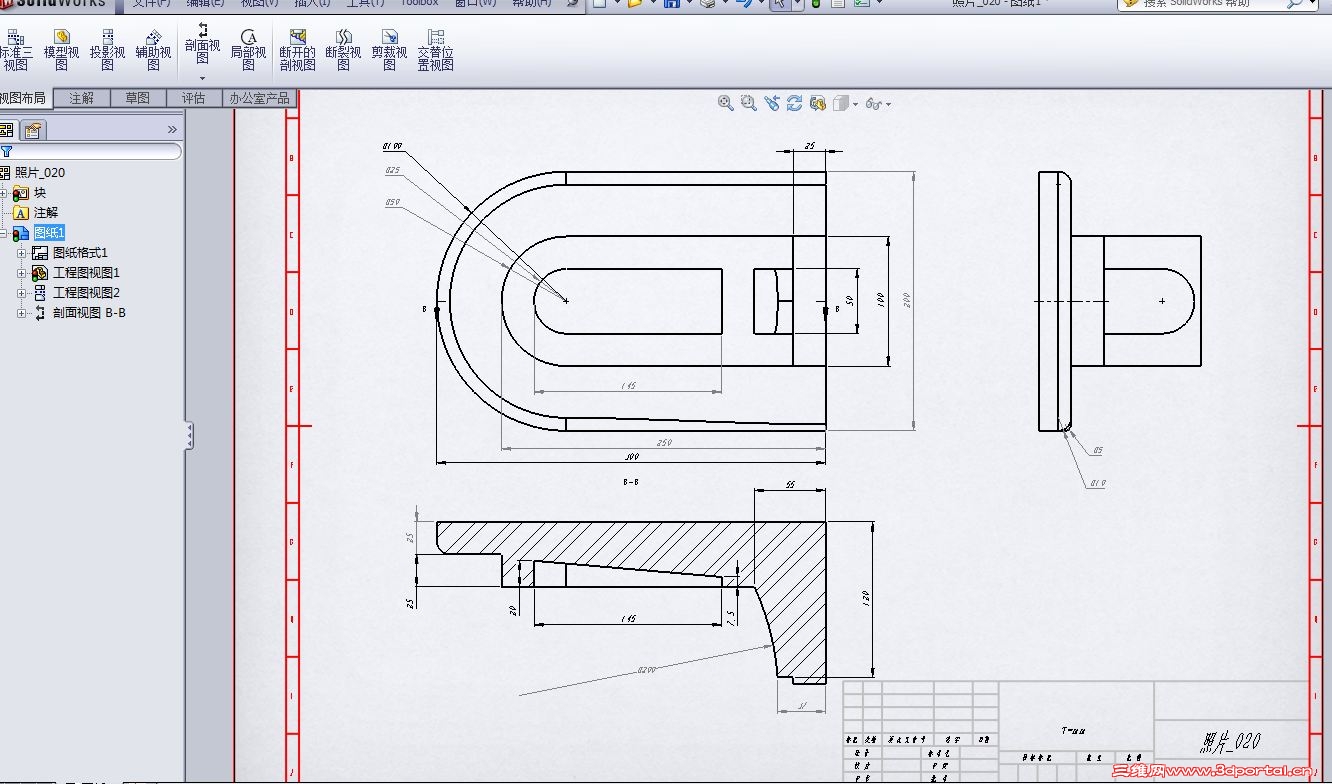Switch to the 办公室产品 tab
1332x784 pixels.
pyautogui.click(x=259, y=98)
